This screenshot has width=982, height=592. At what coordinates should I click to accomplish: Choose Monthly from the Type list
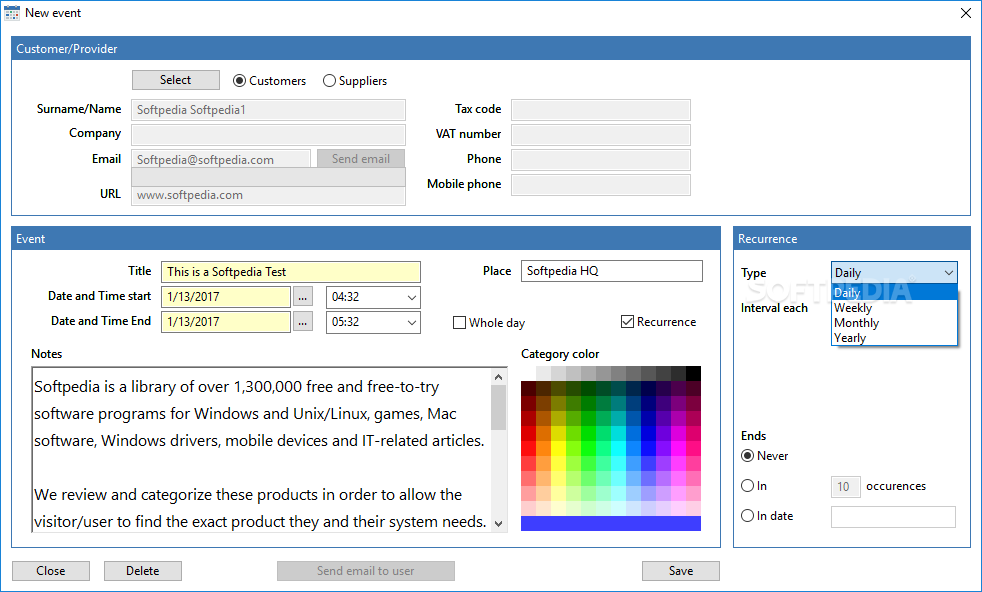tap(894, 323)
